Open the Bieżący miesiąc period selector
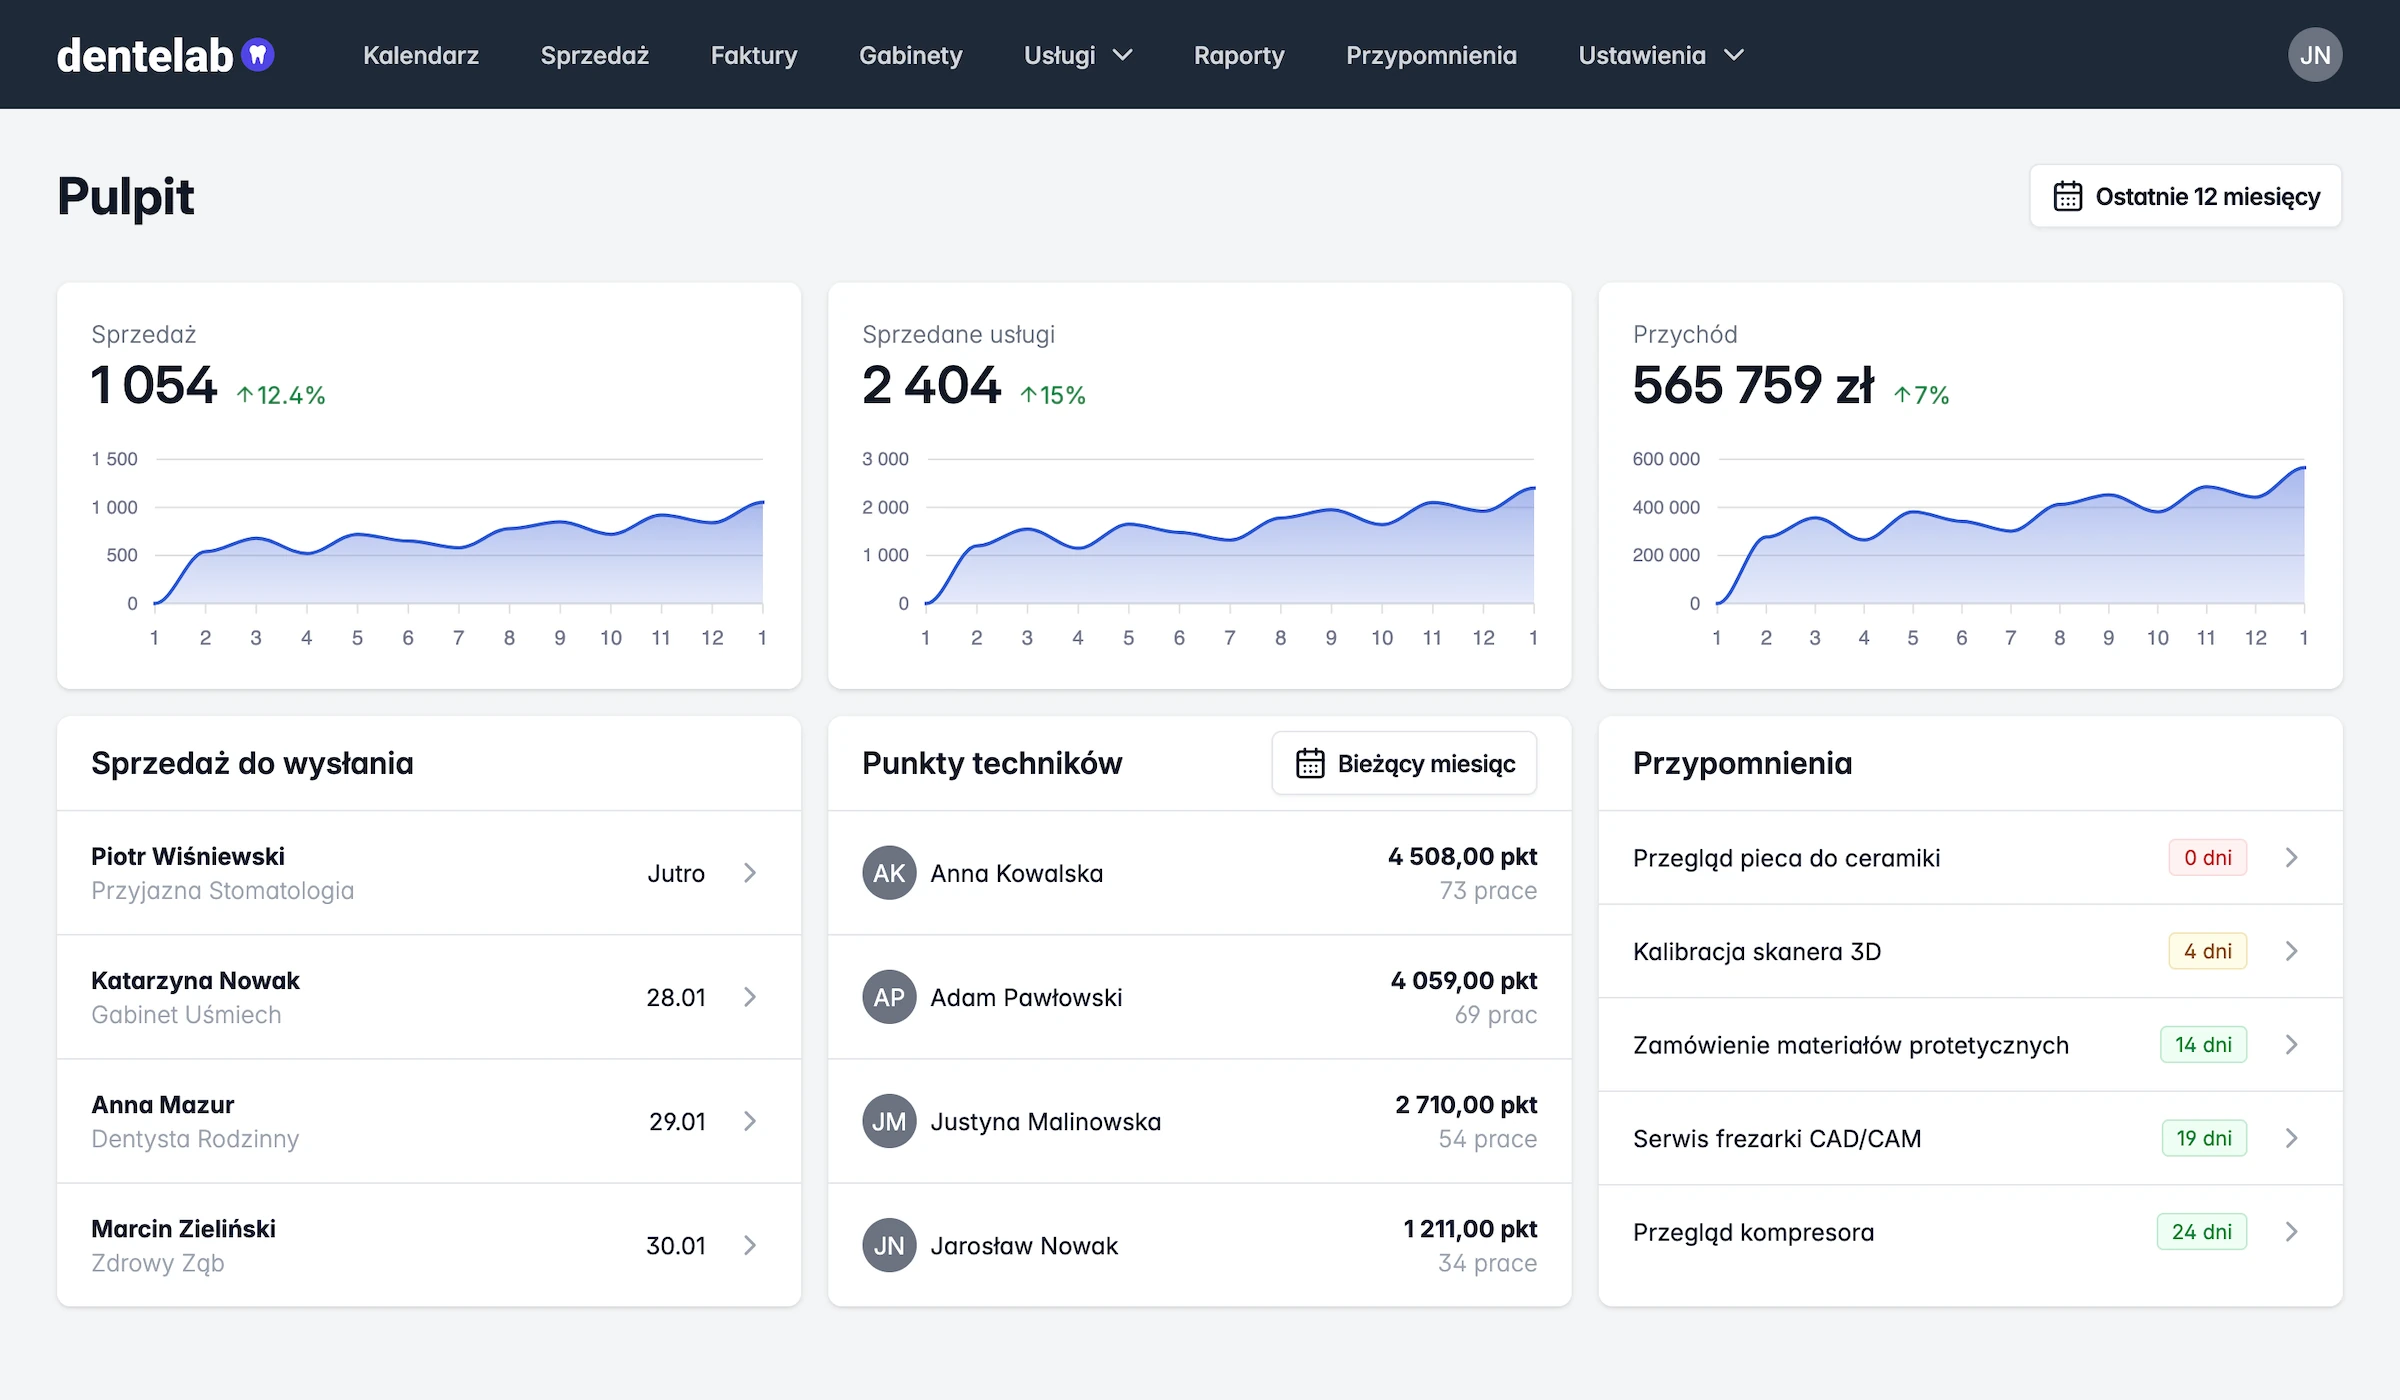This screenshot has width=2400, height=1400. [x=1404, y=763]
